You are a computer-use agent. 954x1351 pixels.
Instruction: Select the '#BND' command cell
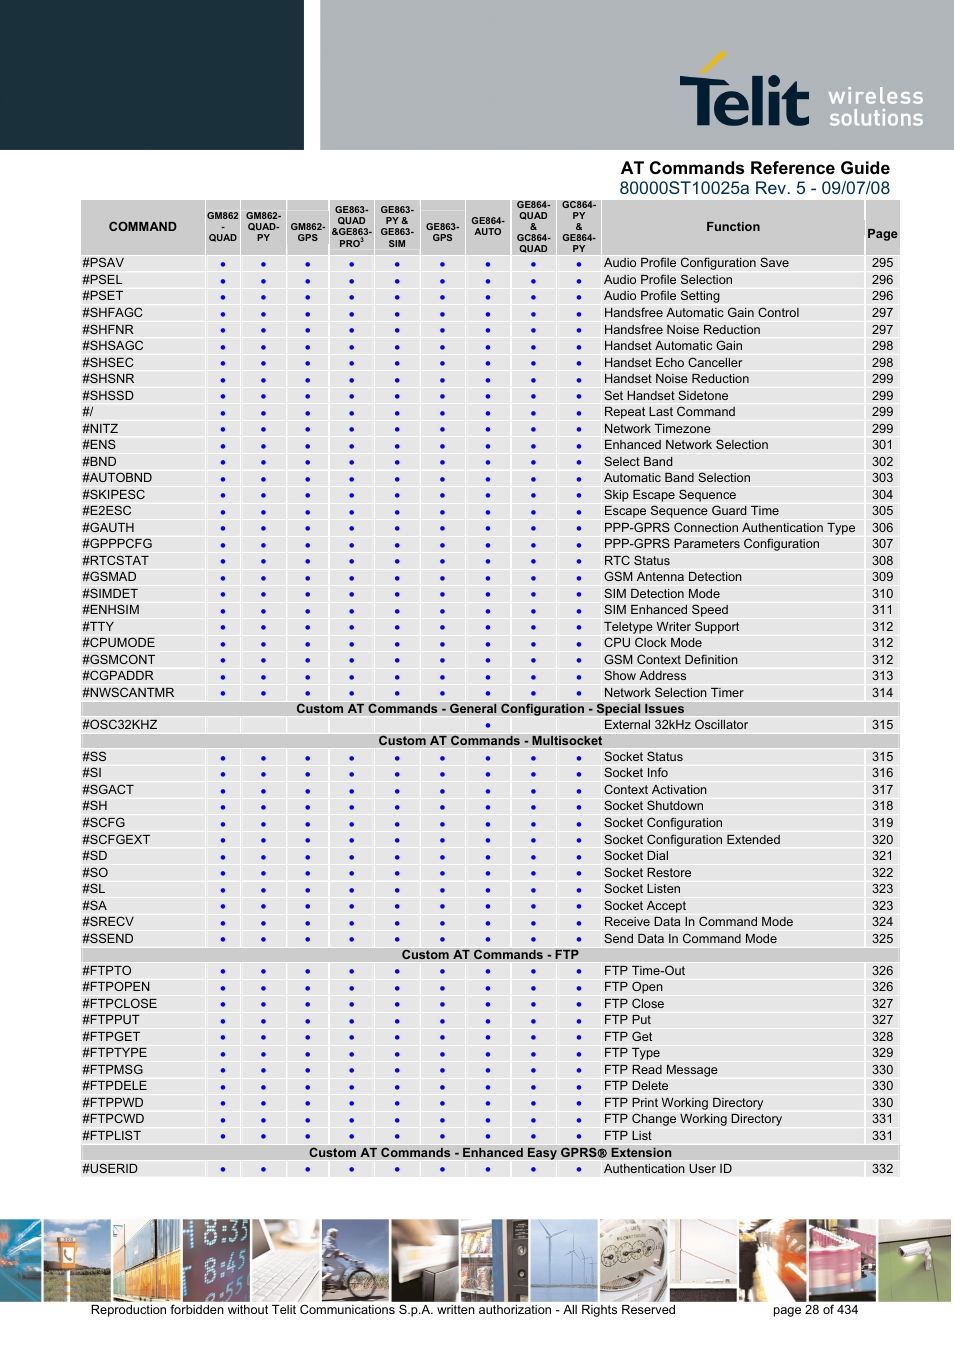(99, 462)
